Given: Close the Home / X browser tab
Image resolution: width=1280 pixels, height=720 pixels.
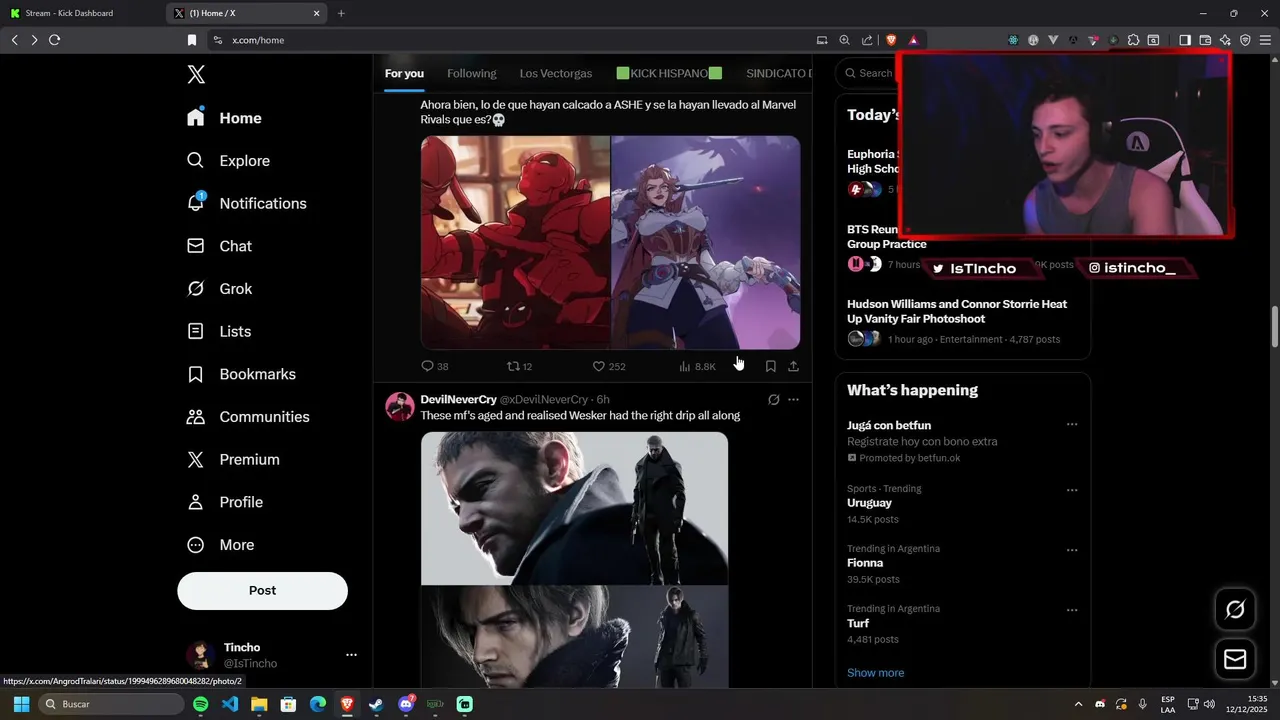Looking at the screenshot, I should coord(317,13).
